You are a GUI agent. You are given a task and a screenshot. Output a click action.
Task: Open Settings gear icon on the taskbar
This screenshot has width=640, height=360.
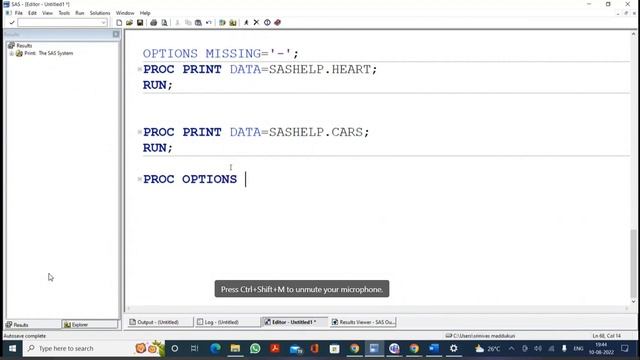point(453,349)
